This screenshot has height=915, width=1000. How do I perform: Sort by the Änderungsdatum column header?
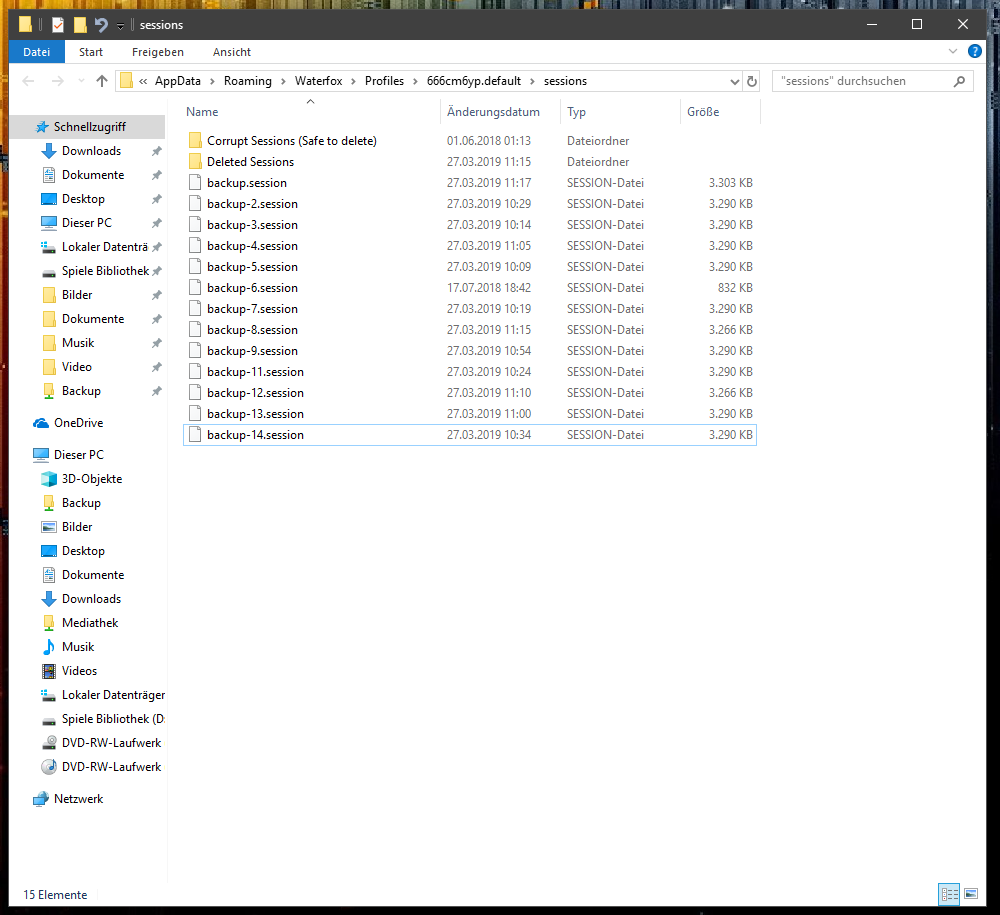[x=493, y=112]
